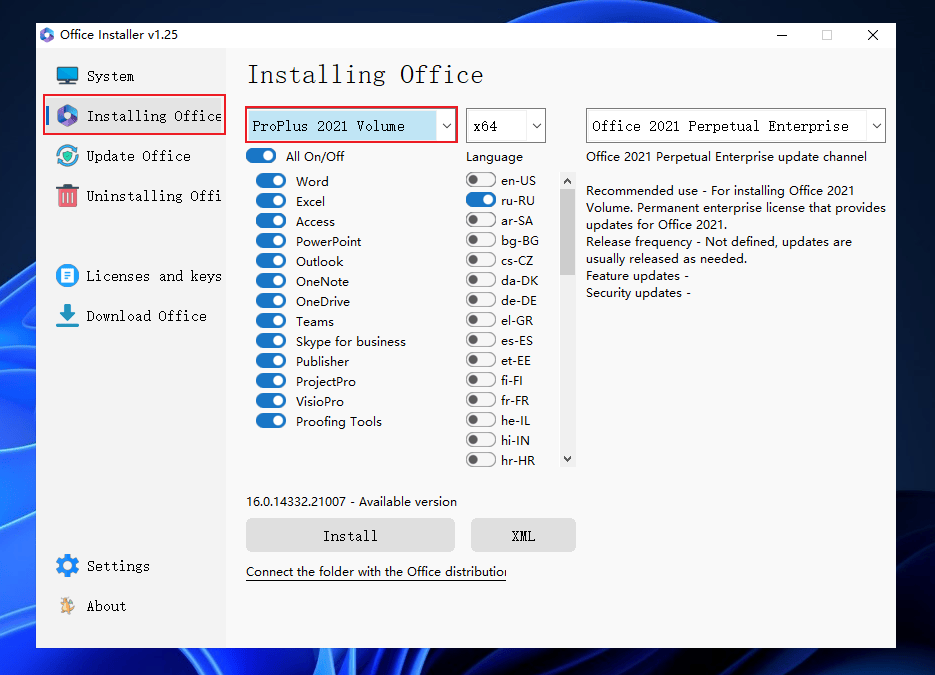Turn off the ru-RU language switch
Viewport: 935px width, 675px height.
click(480, 200)
